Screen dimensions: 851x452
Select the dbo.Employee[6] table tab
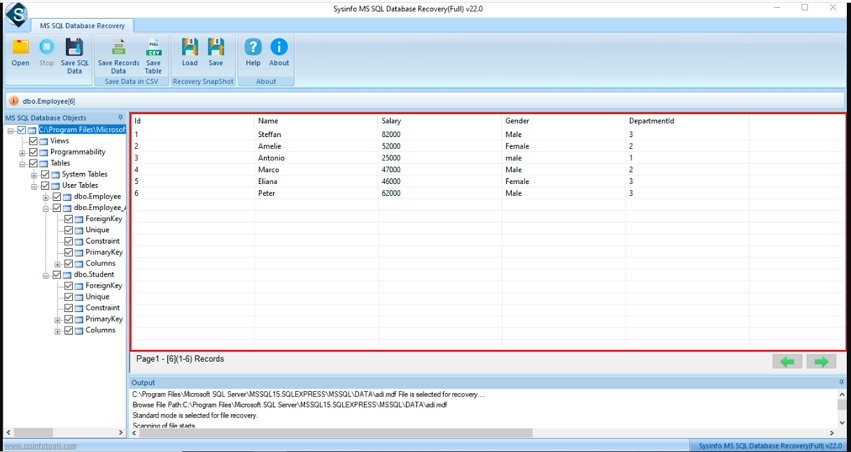(49, 101)
